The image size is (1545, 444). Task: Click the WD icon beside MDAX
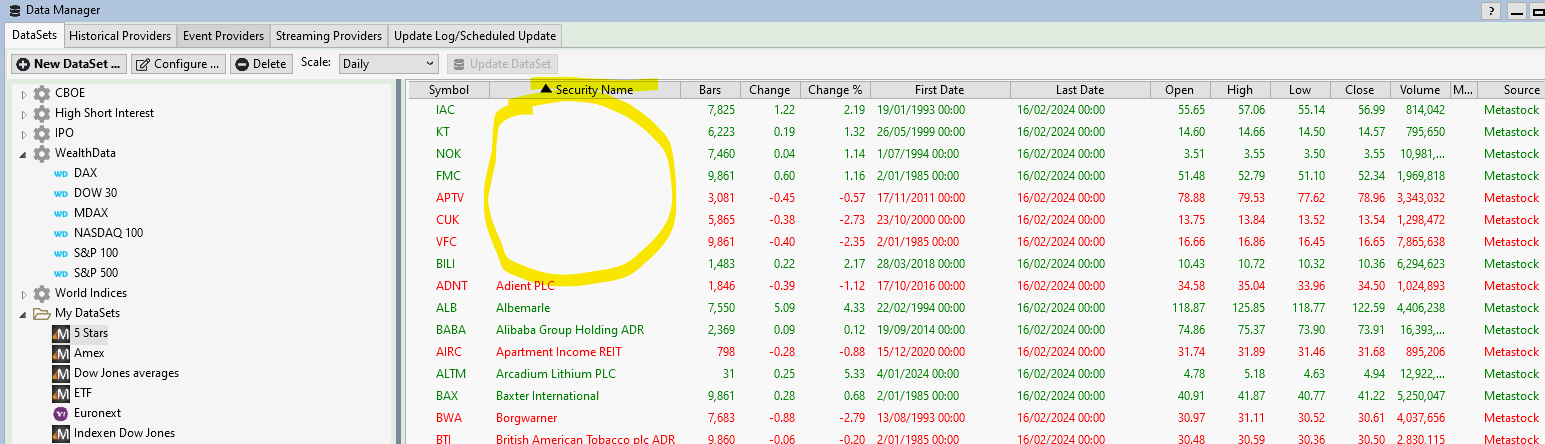[60, 213]
